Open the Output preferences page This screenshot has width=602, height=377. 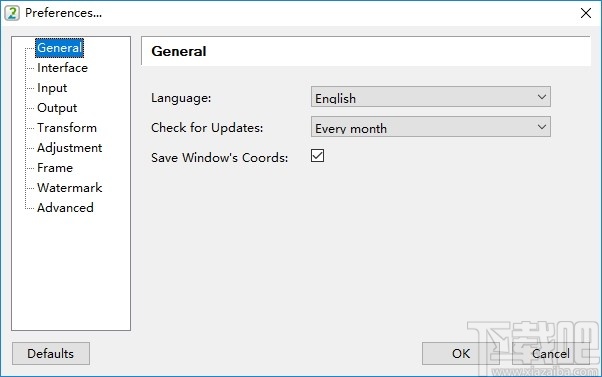pos(57,108)
